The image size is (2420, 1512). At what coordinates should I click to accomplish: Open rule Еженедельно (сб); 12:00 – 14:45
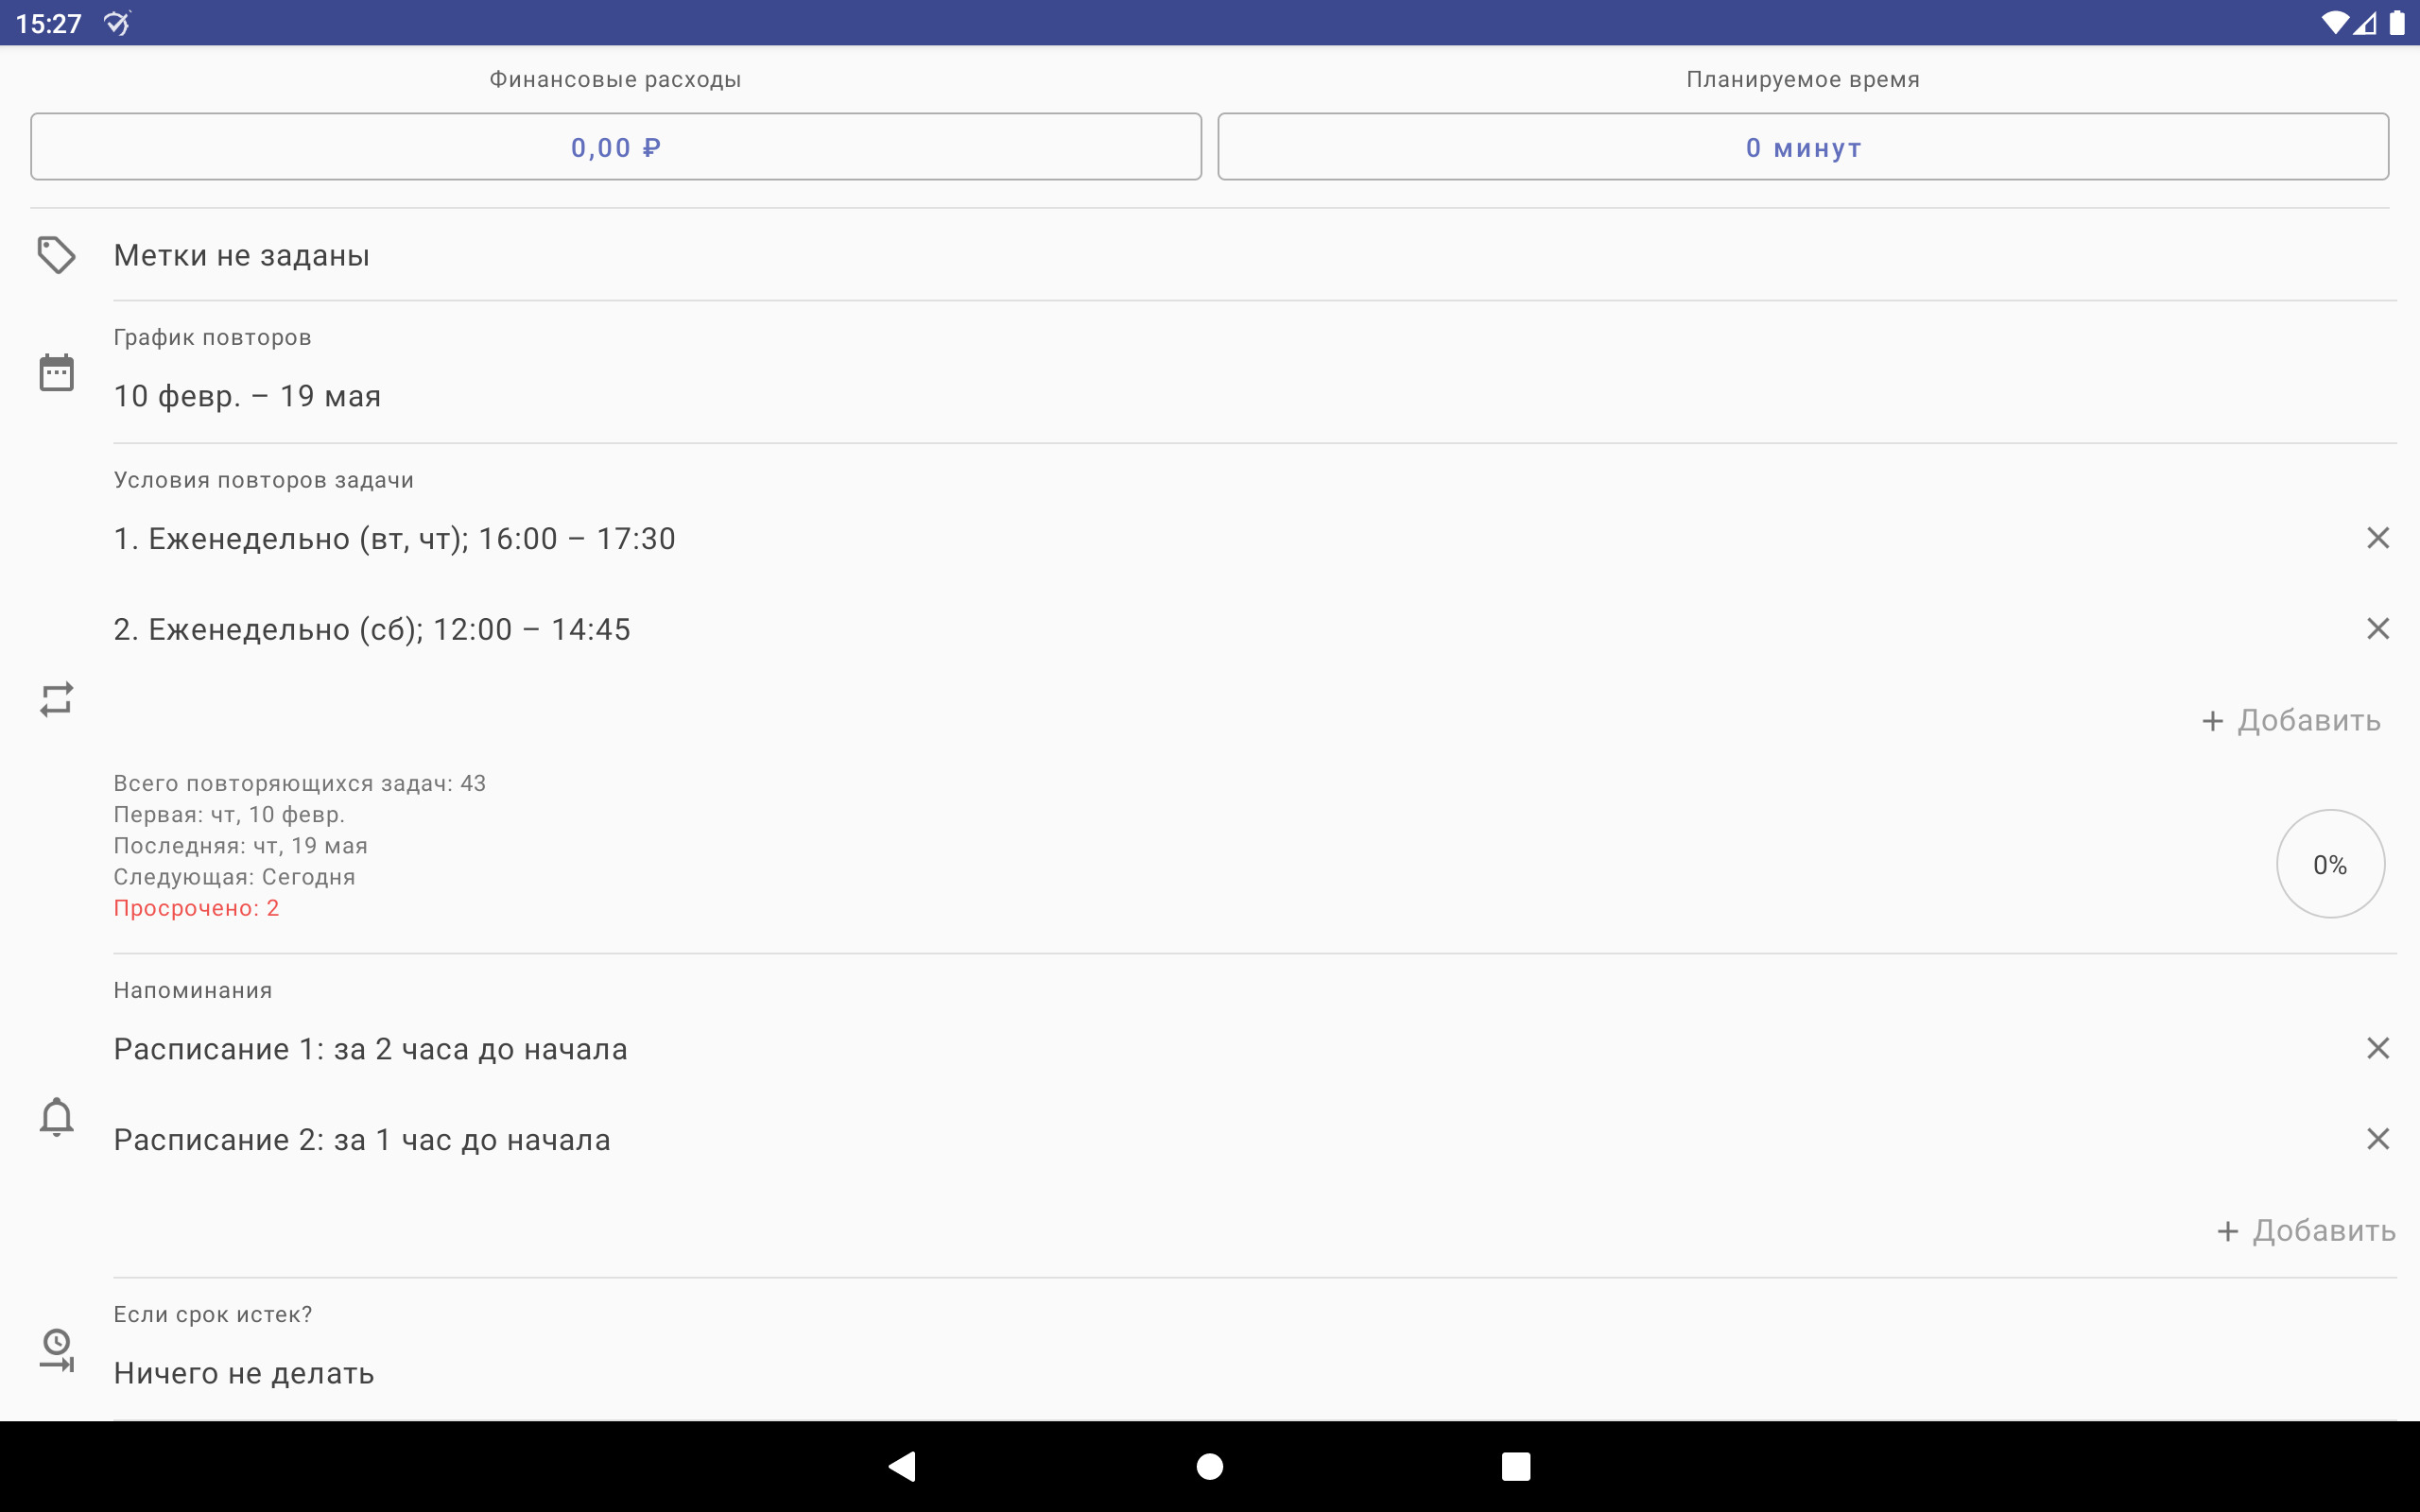click(372, 630)
